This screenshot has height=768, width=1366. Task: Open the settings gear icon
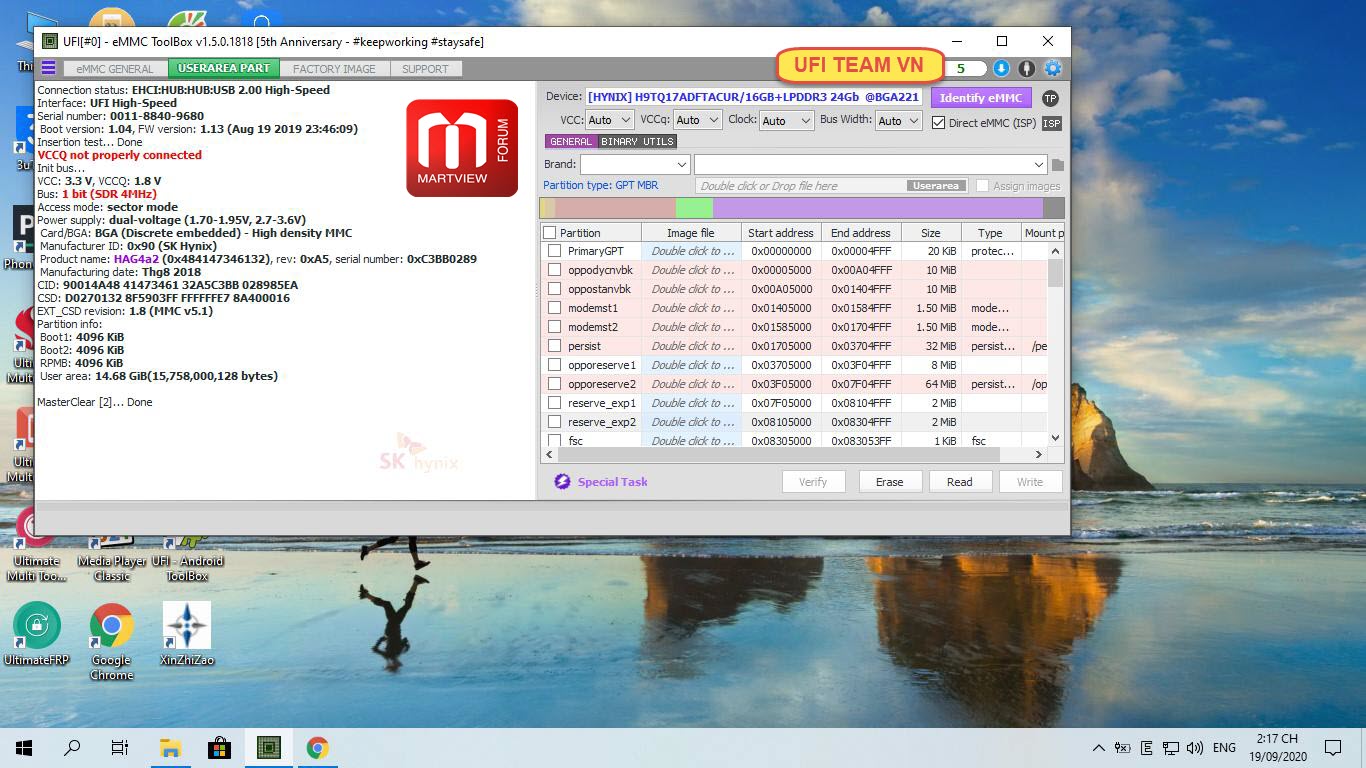(x=1053, y=68)
